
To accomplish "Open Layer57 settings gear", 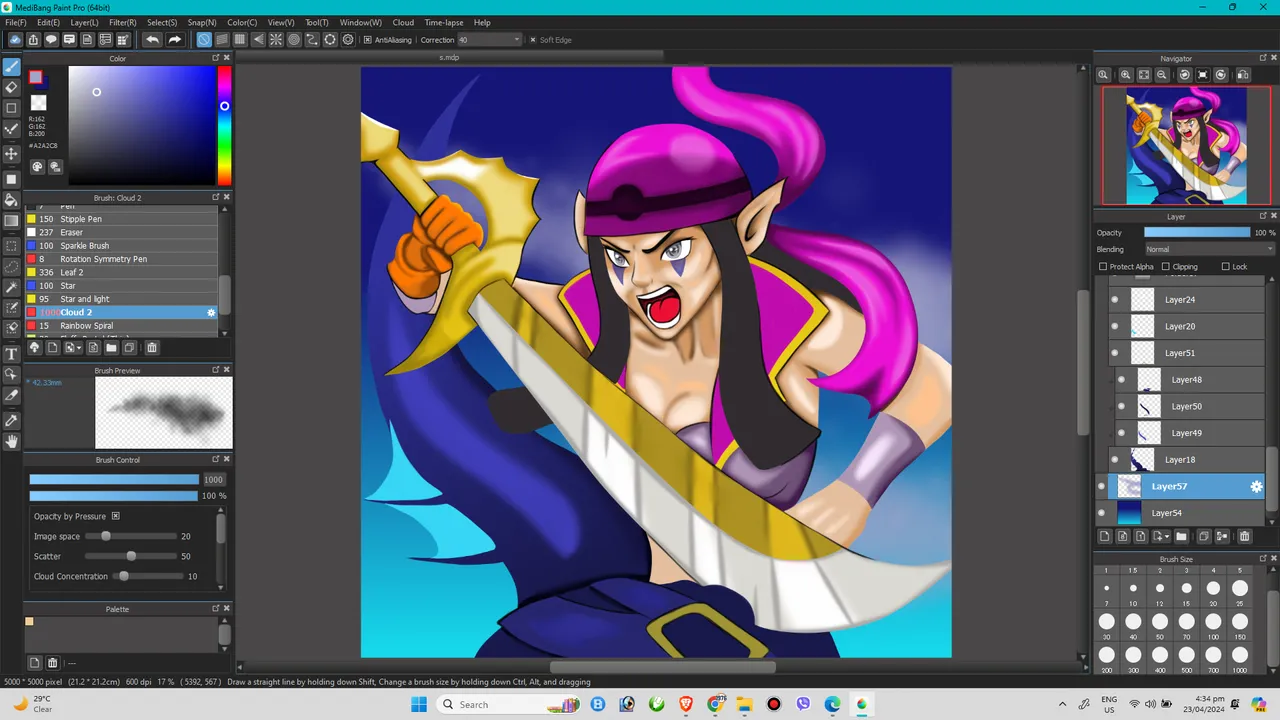I will (1256, 487).
